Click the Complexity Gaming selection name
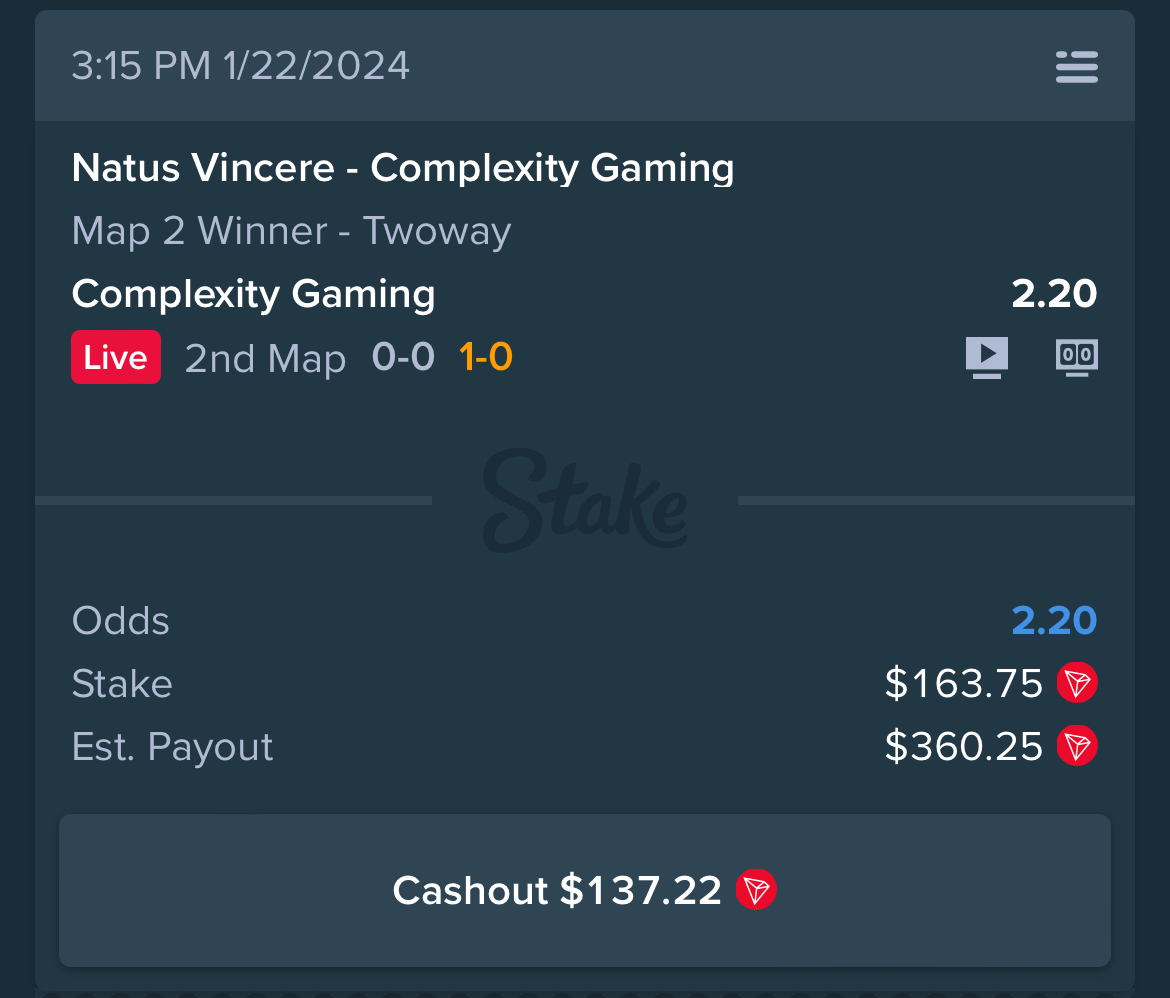The height and width of the screenshot is (998, 1170). pos(254,293)
